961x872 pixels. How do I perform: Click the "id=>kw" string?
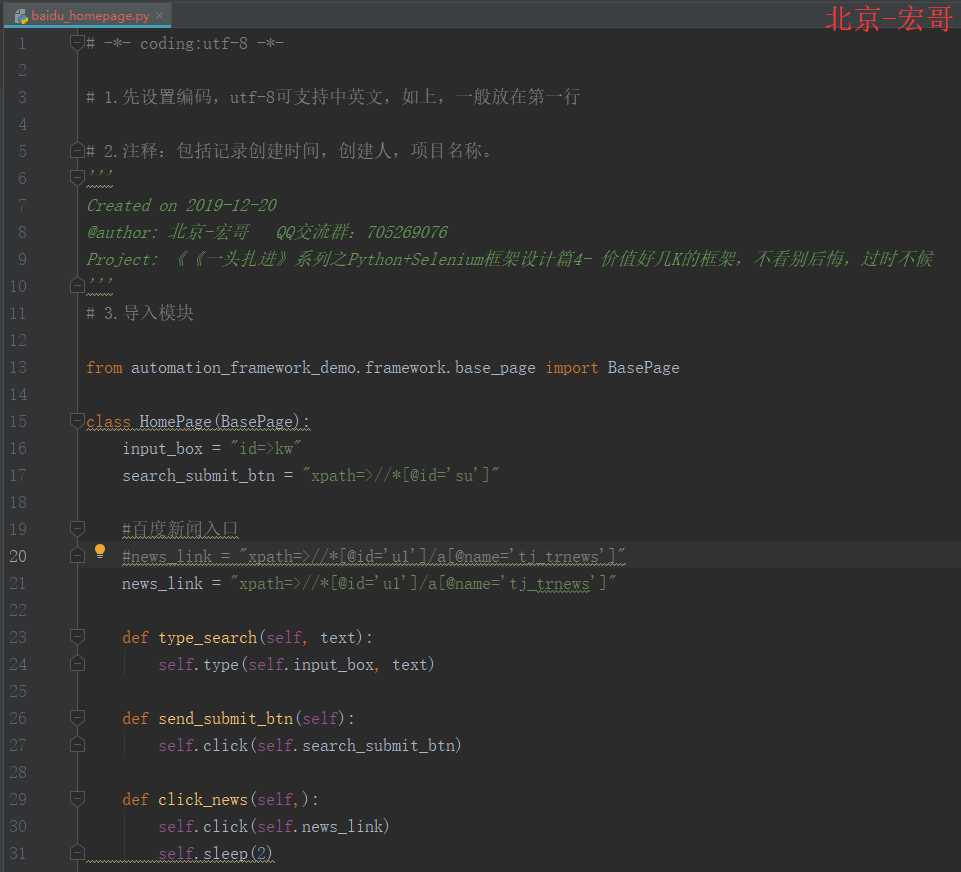pyautogui.click(x=265, y=449)
